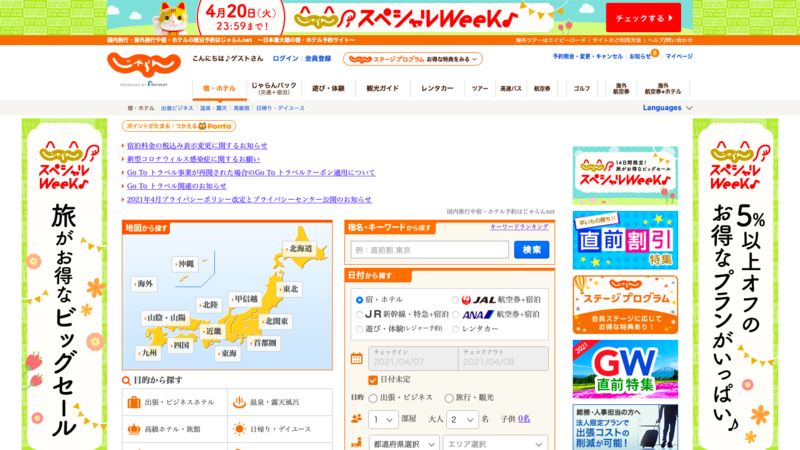
Task: Select 海外 on the map
Action: pos(144,284)
